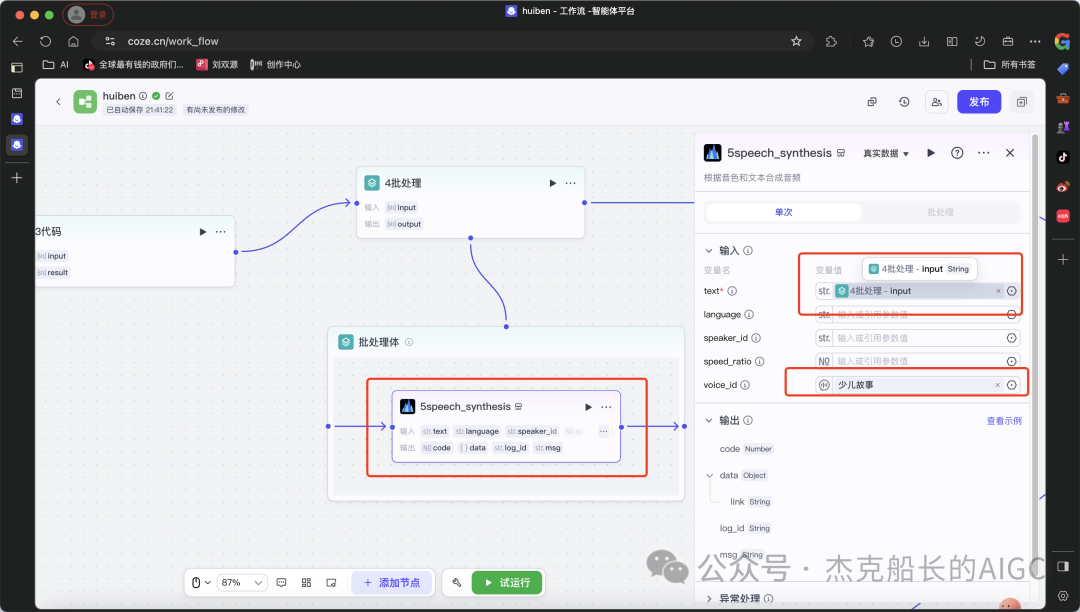Open the browser more options menu
The height and width of the screenshot is (612, 1080).
click(1035, 41)
